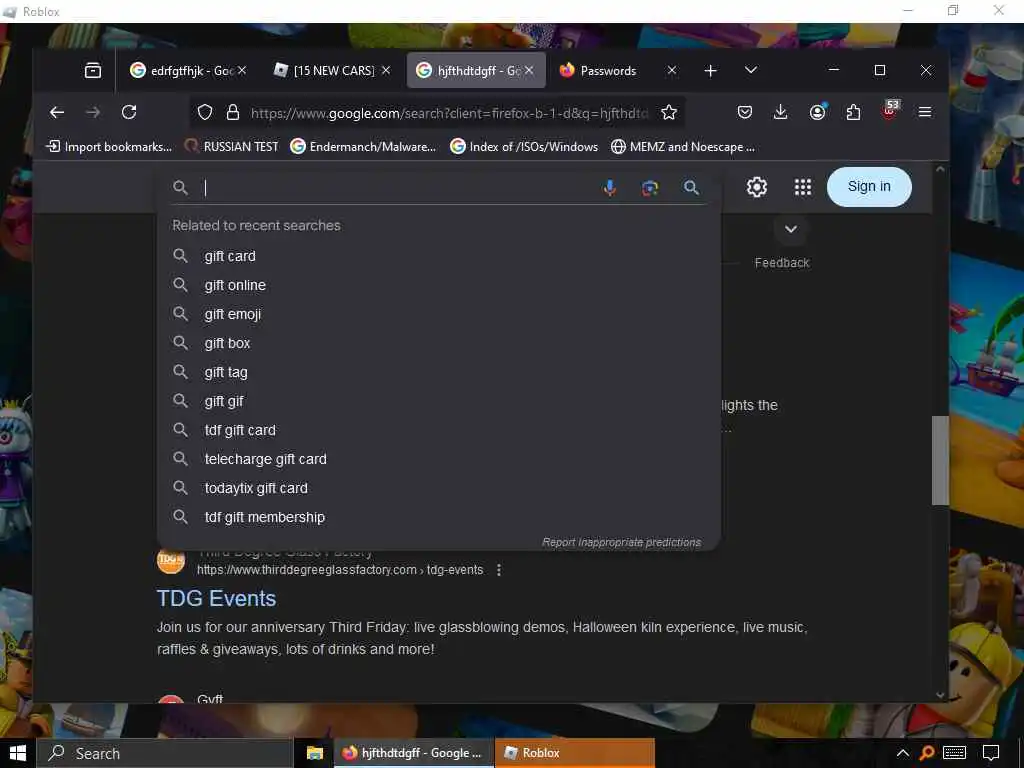The height and width of the screenshot is (768, 1024).
Task: Select 'tdf gift card' suggestion
Action: [439, 430]
